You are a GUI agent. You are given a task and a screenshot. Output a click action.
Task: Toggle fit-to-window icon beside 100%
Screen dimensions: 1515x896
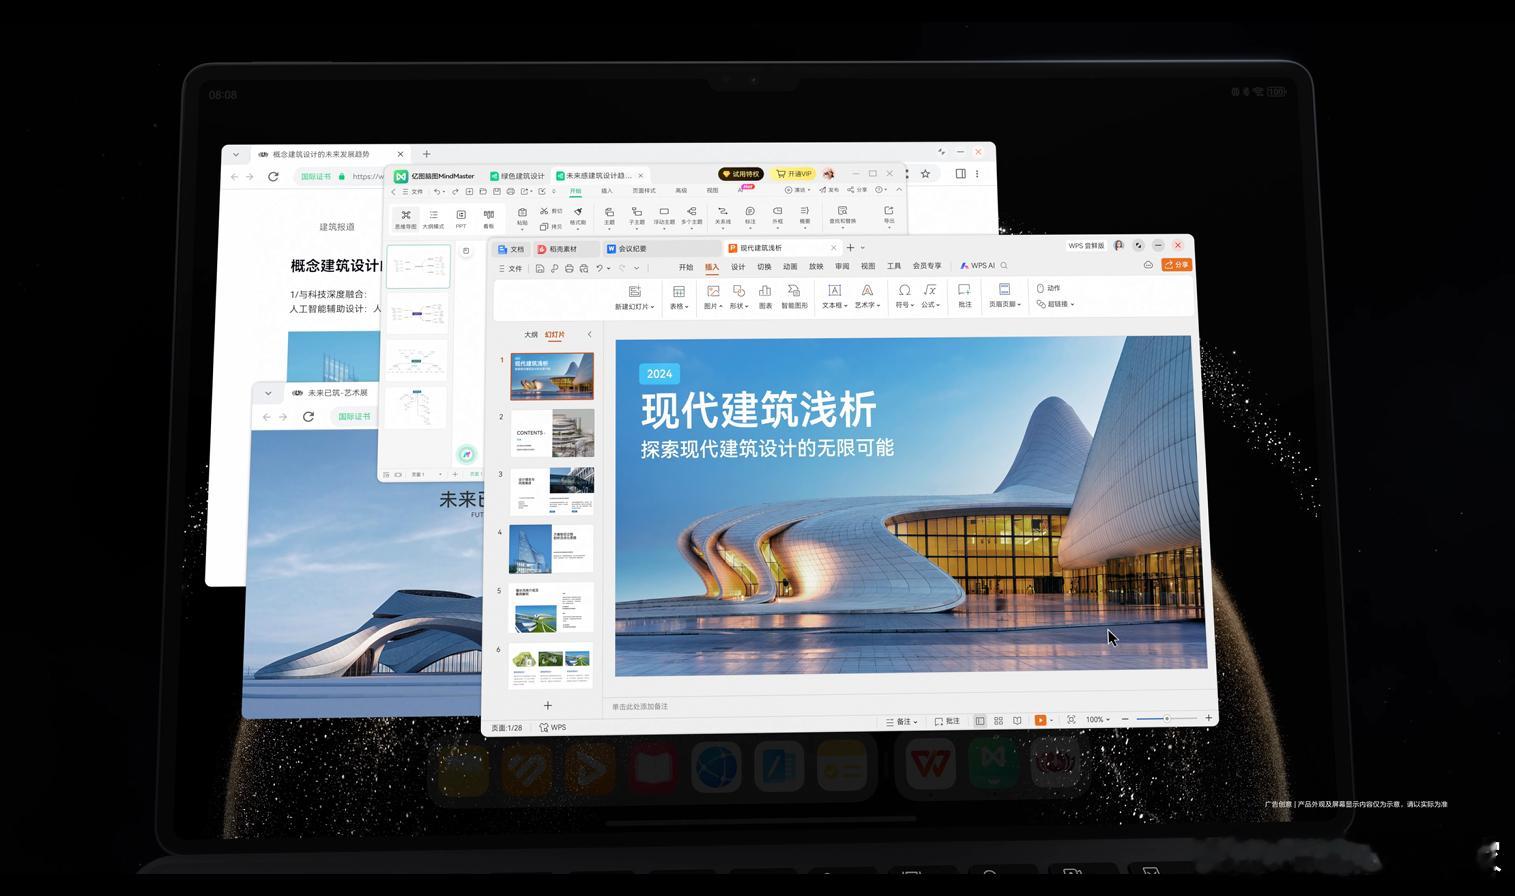pos(1071,720)
